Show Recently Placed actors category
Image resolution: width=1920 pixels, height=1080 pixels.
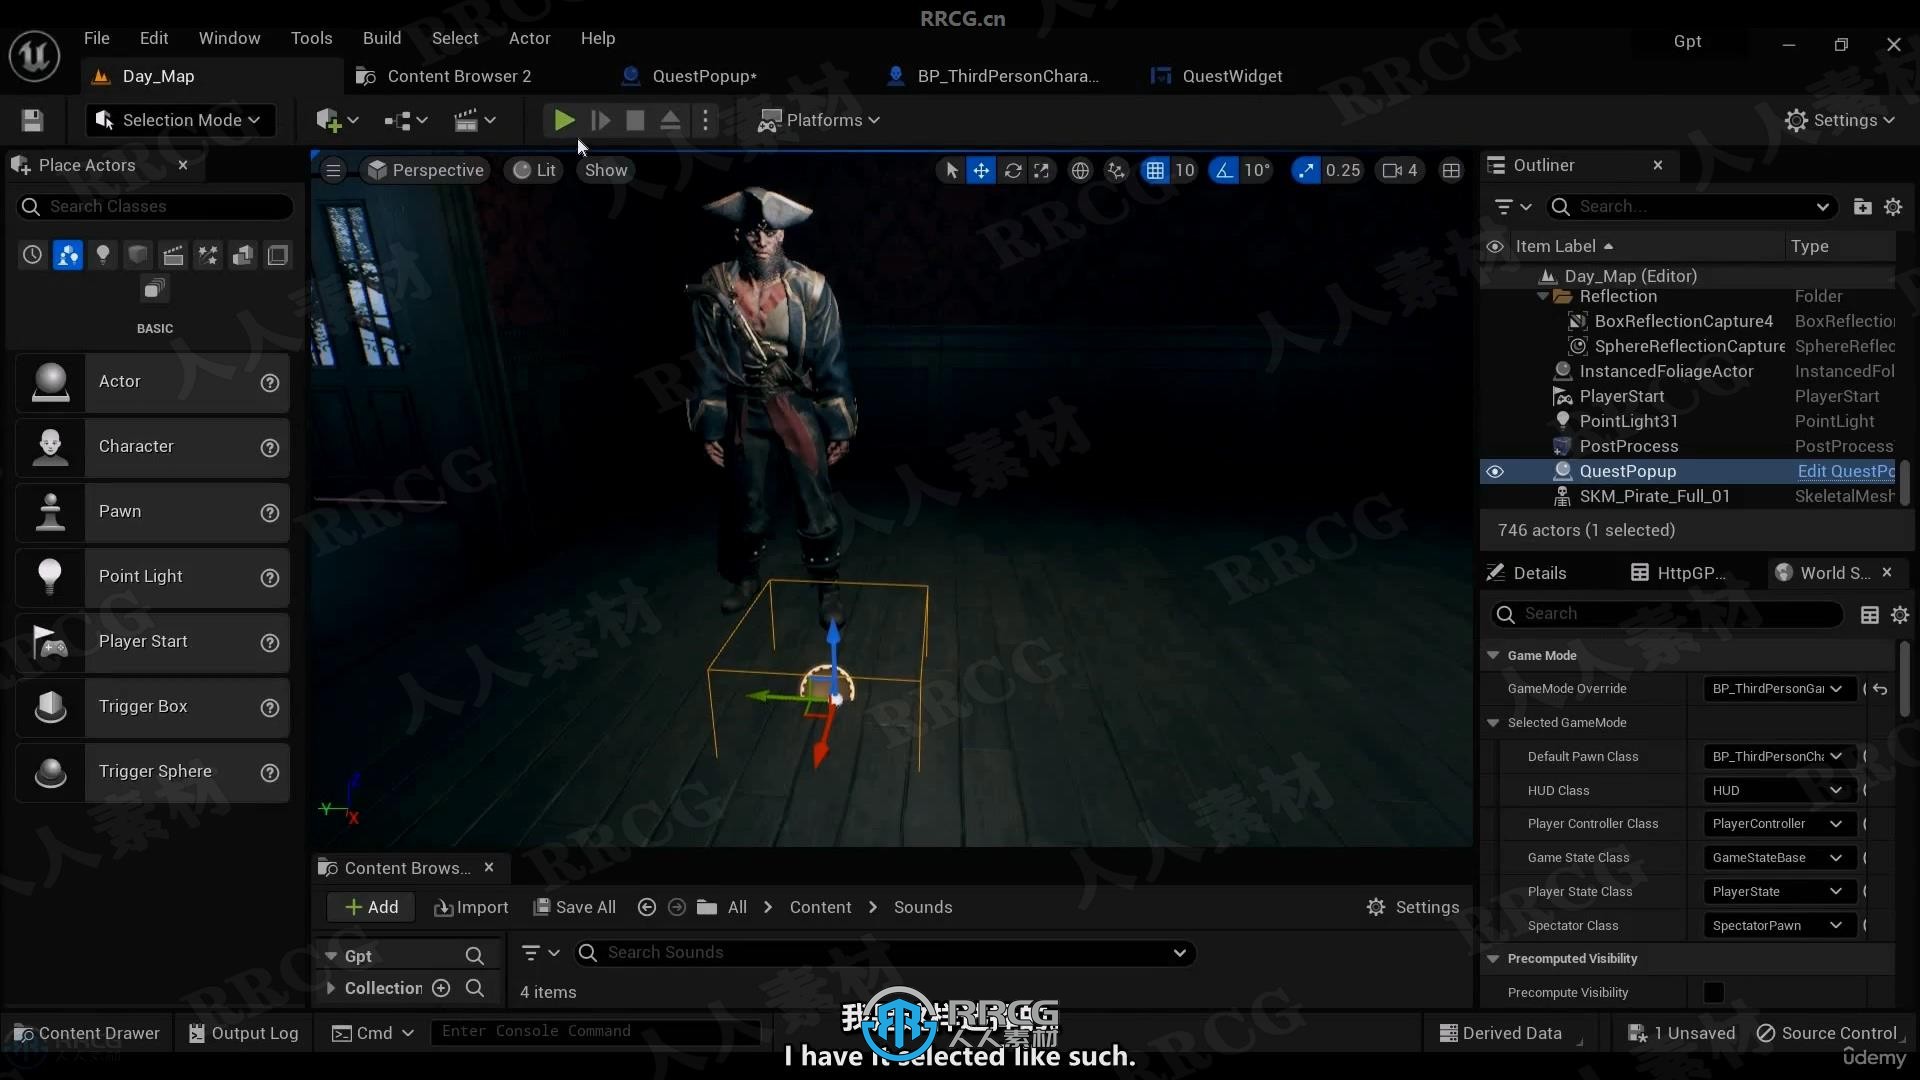(x=32, y=255)
